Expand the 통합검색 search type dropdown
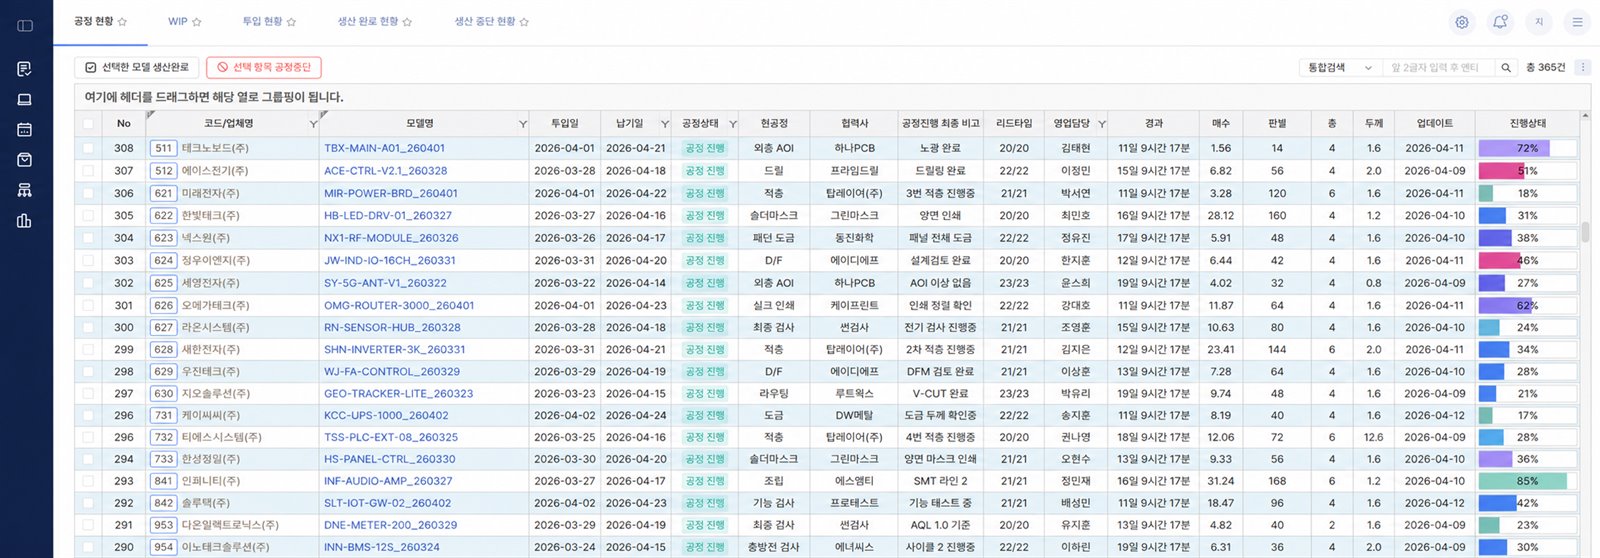This screenshot has height=558, width=1600. click(x=1340, y=68)
